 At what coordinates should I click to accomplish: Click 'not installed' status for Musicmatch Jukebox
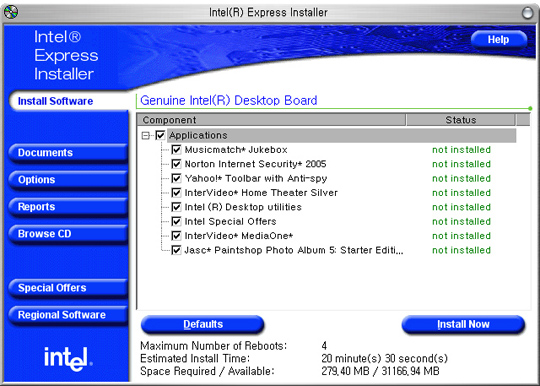[x=461, y=150]
